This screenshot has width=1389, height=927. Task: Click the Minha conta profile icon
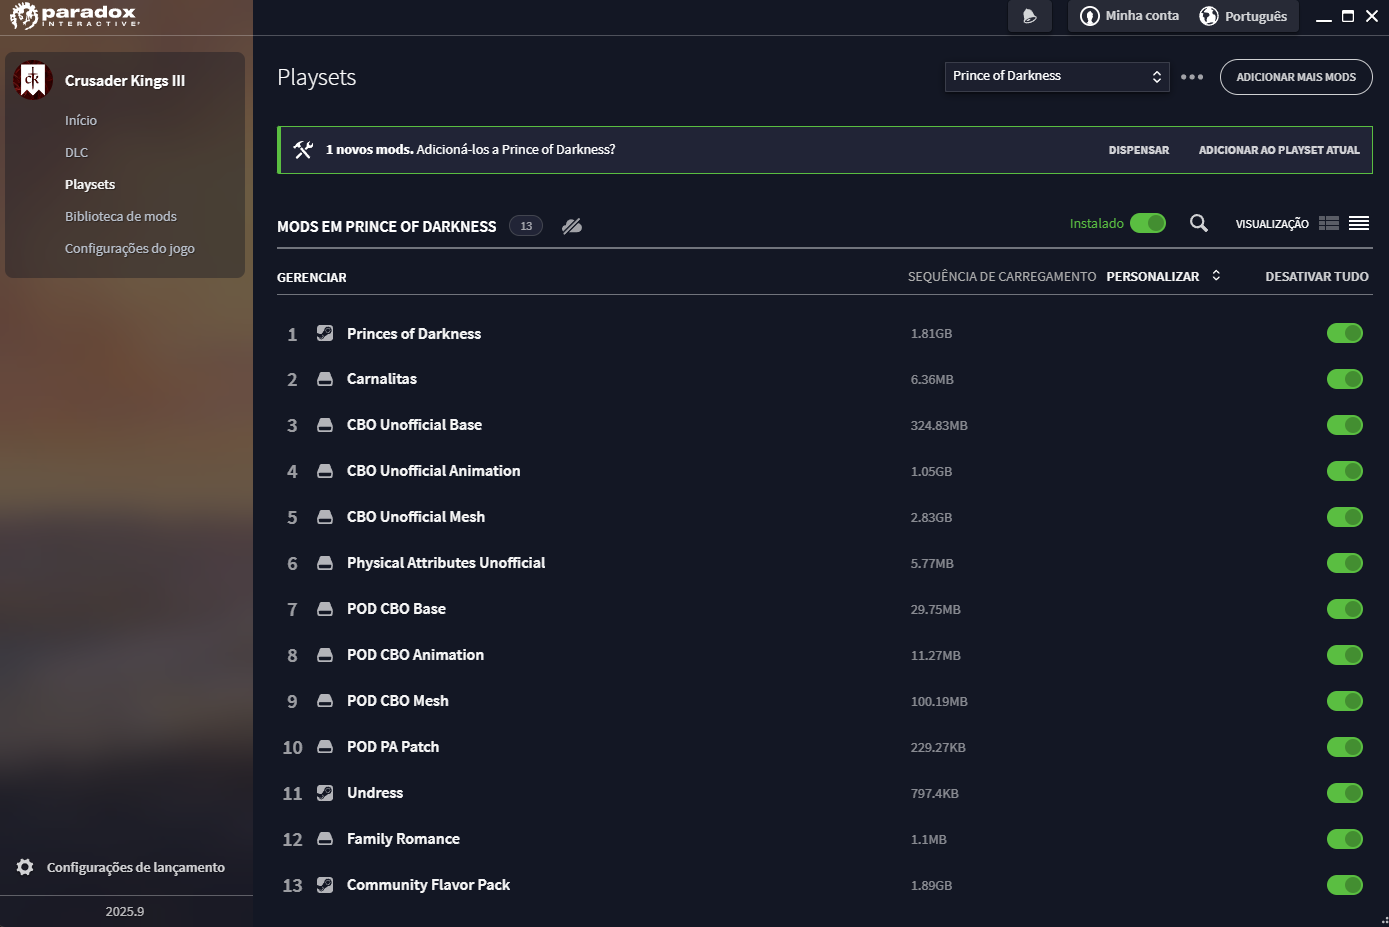pos(1090,16)
